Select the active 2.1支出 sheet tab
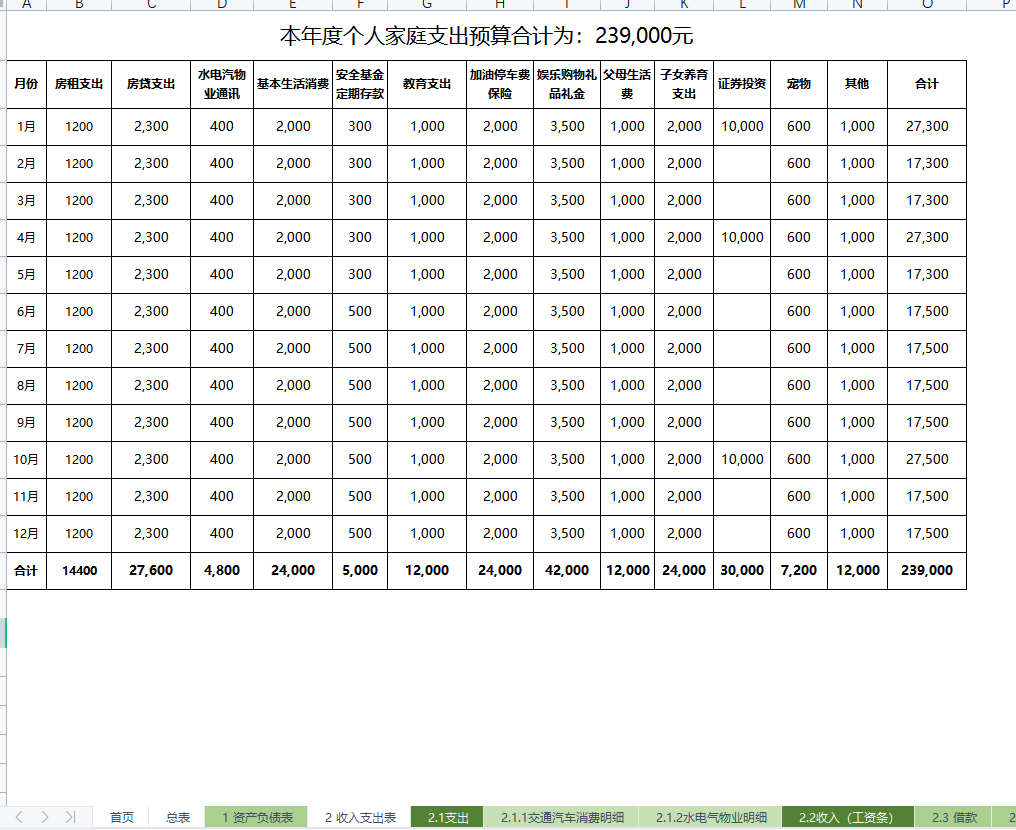 [446, 816]
